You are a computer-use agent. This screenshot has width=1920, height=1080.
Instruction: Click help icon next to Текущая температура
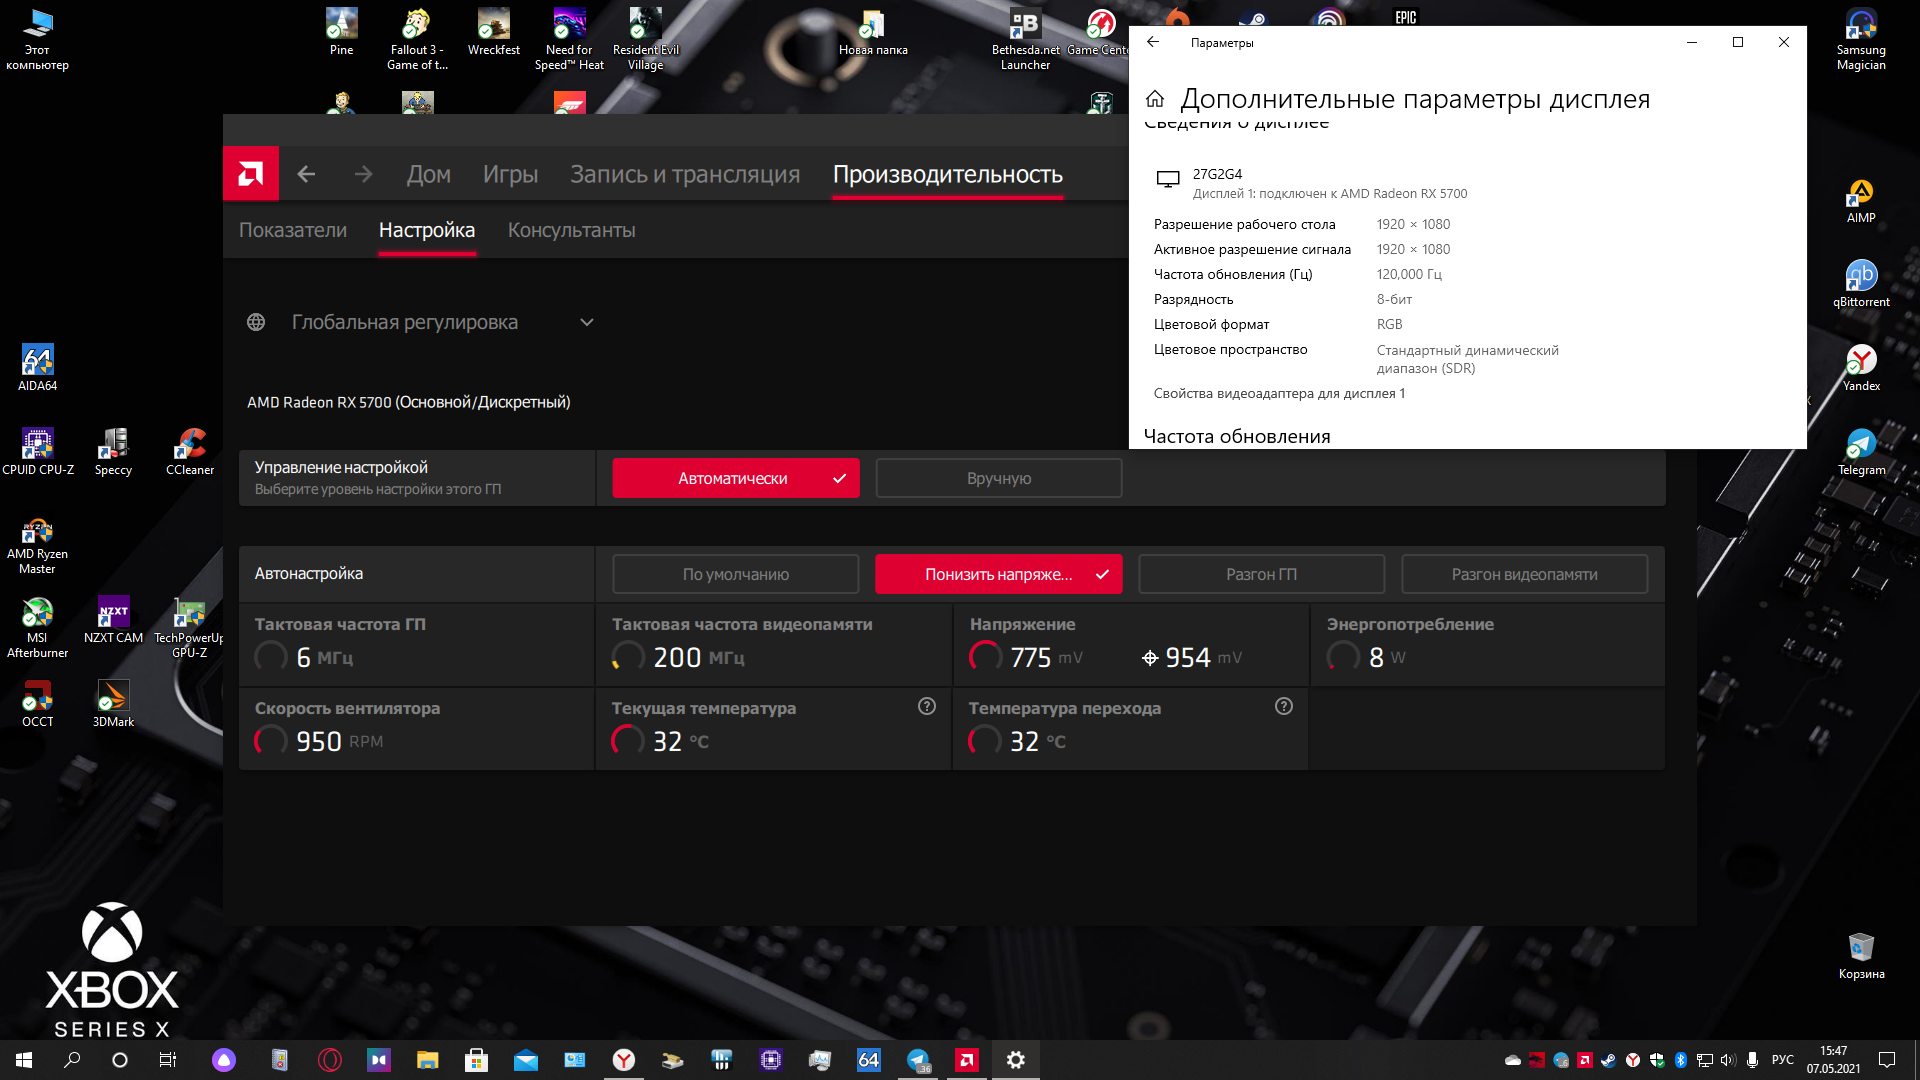pos(927,706)
